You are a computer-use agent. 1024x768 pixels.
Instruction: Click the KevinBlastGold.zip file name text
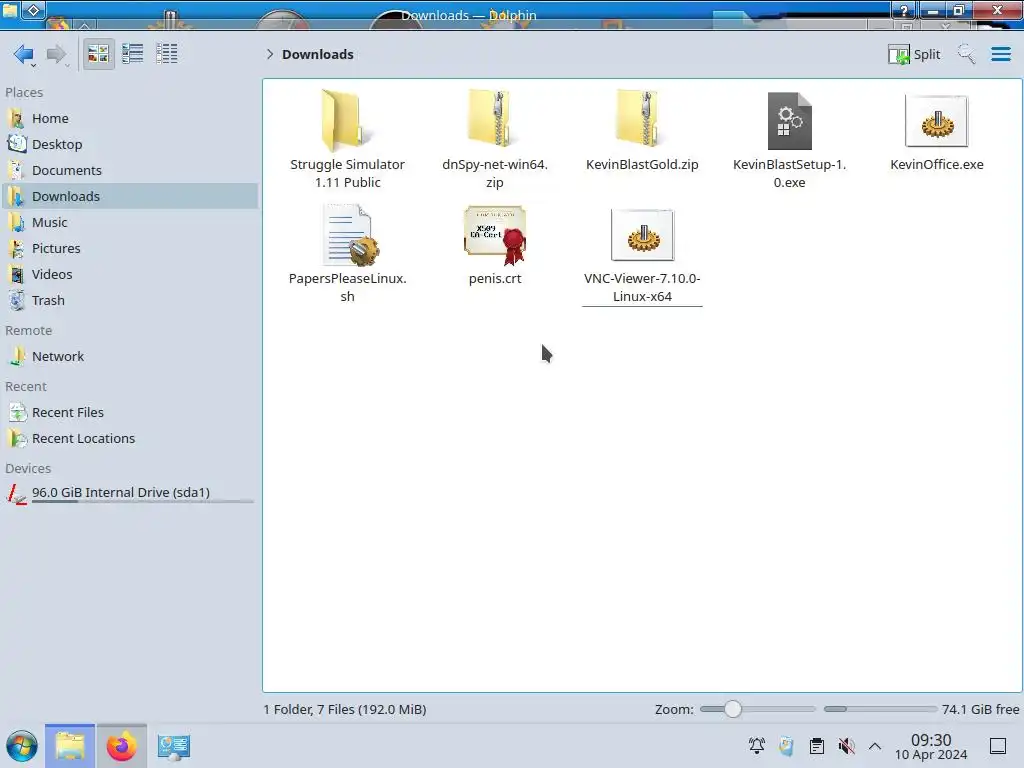coord(642,165)
